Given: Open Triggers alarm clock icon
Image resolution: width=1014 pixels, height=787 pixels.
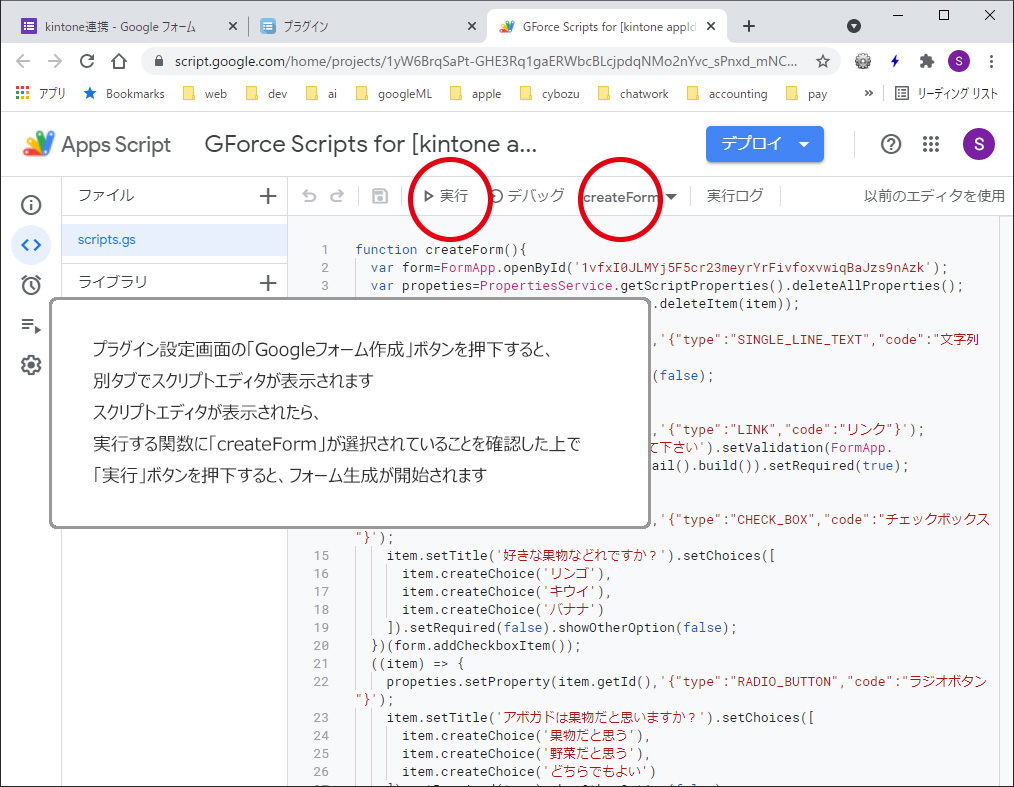Looking at the screenshot, I should 31,285.
